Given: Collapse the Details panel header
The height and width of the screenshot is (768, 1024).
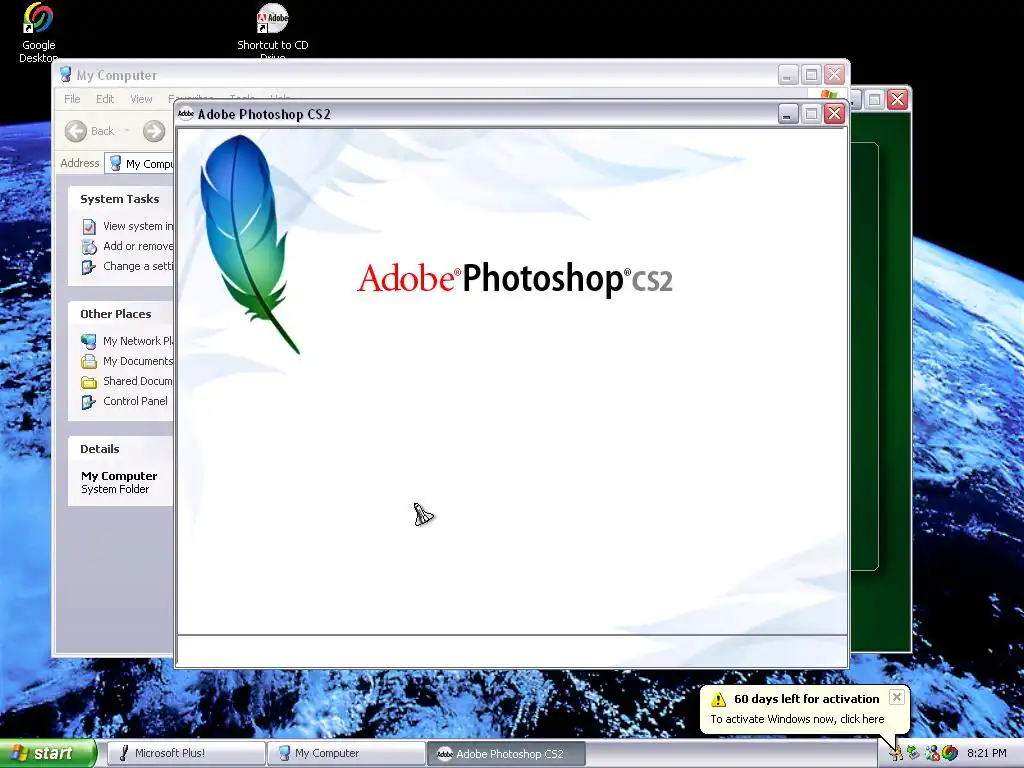Looking at the screenshot, I should click(x=120, y=449).
